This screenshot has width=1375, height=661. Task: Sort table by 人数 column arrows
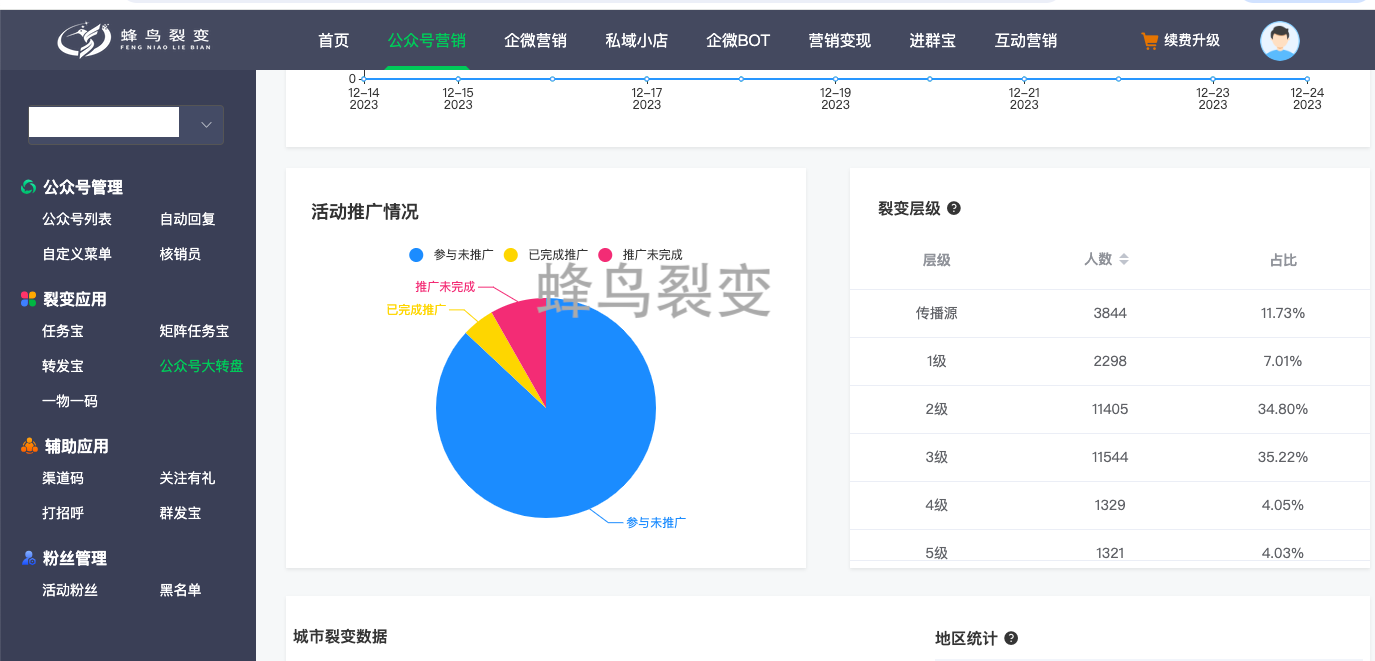tap(1123, 259)
